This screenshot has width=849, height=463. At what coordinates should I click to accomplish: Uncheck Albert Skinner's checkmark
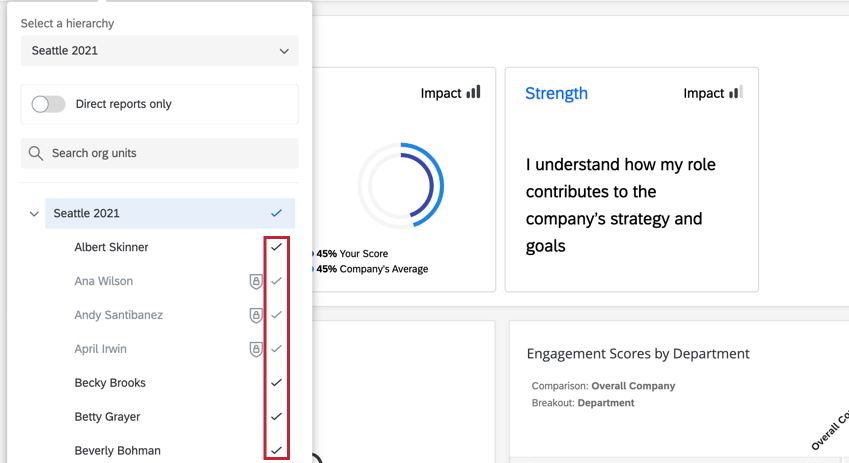(277, 247)
